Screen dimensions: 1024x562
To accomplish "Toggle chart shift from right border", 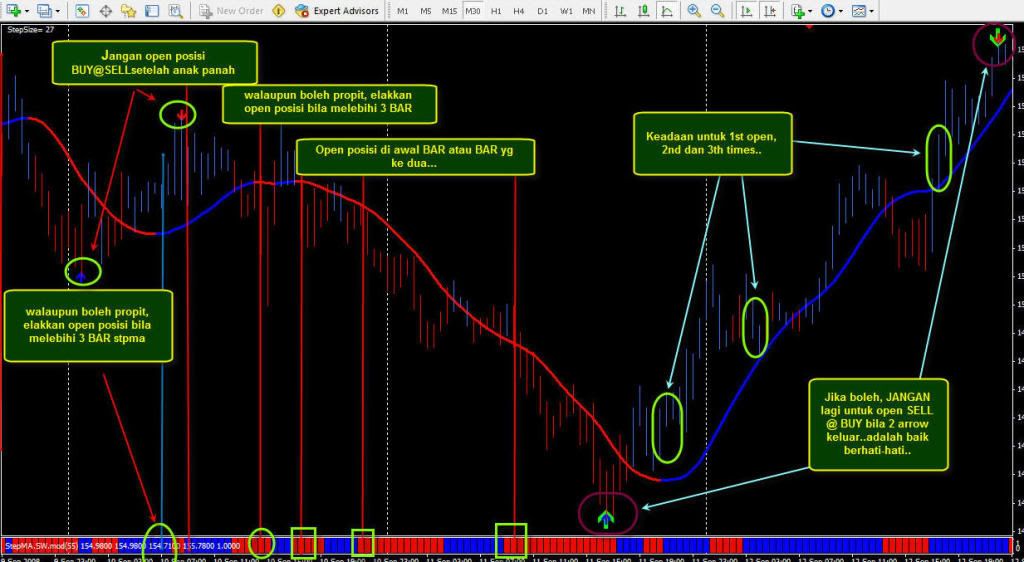I will tap(770, 10).
